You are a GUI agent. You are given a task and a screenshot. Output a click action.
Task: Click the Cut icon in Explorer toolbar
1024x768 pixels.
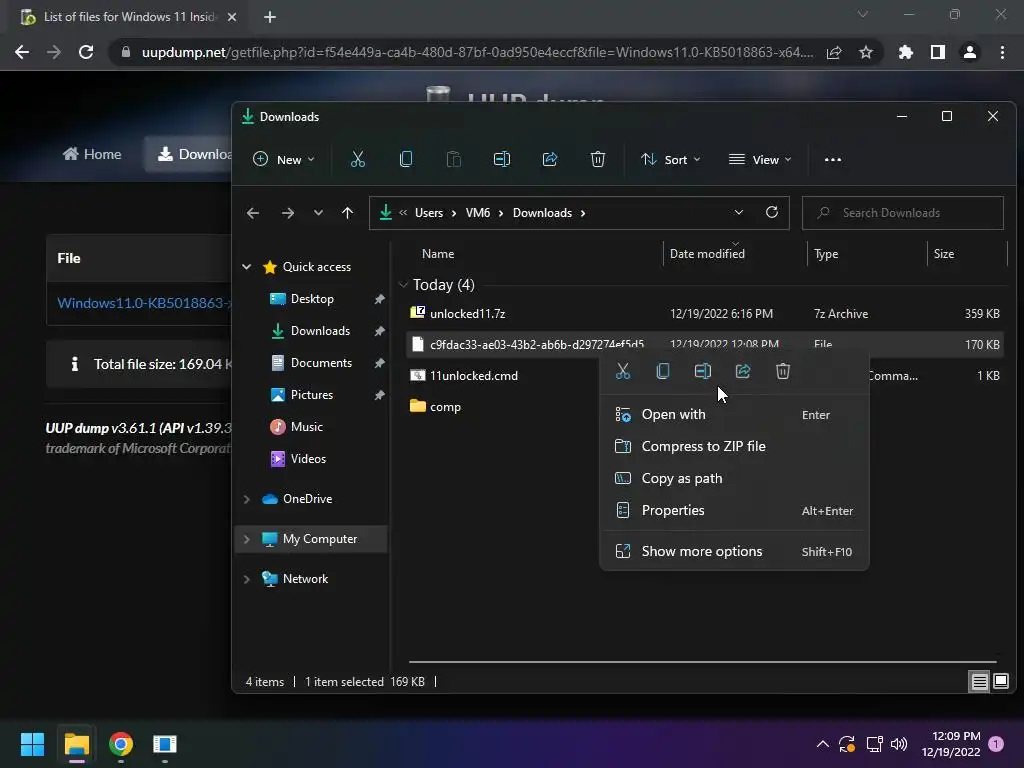(x=357, y=159)
